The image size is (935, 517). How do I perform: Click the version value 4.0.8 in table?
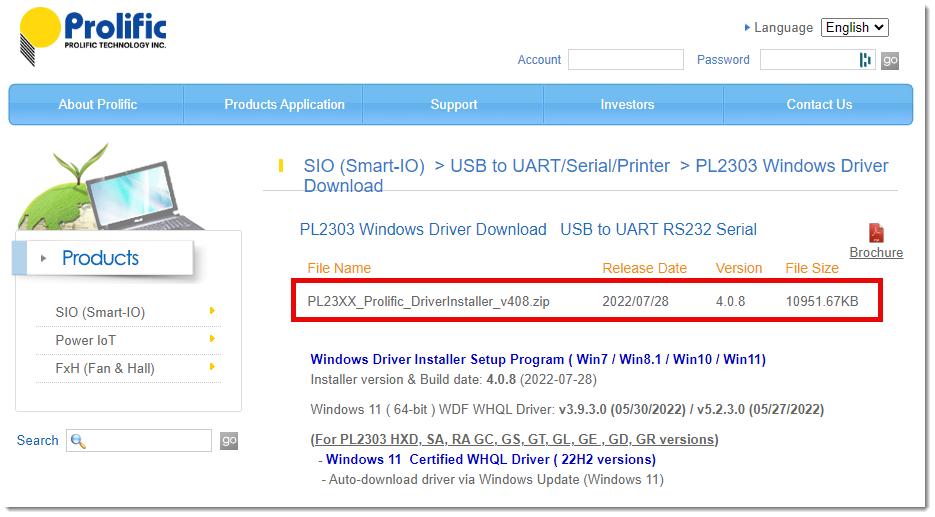(x=730, y=301)
